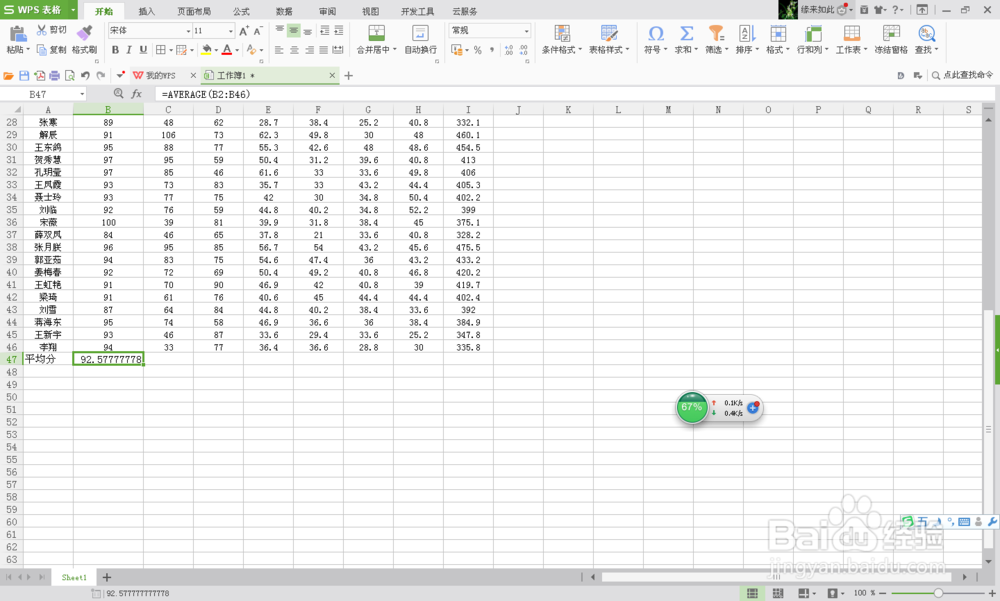Viewport: 1000px width, 601px height.
Task: Open the number format dropdown (常规)
Action: (526, 31)
